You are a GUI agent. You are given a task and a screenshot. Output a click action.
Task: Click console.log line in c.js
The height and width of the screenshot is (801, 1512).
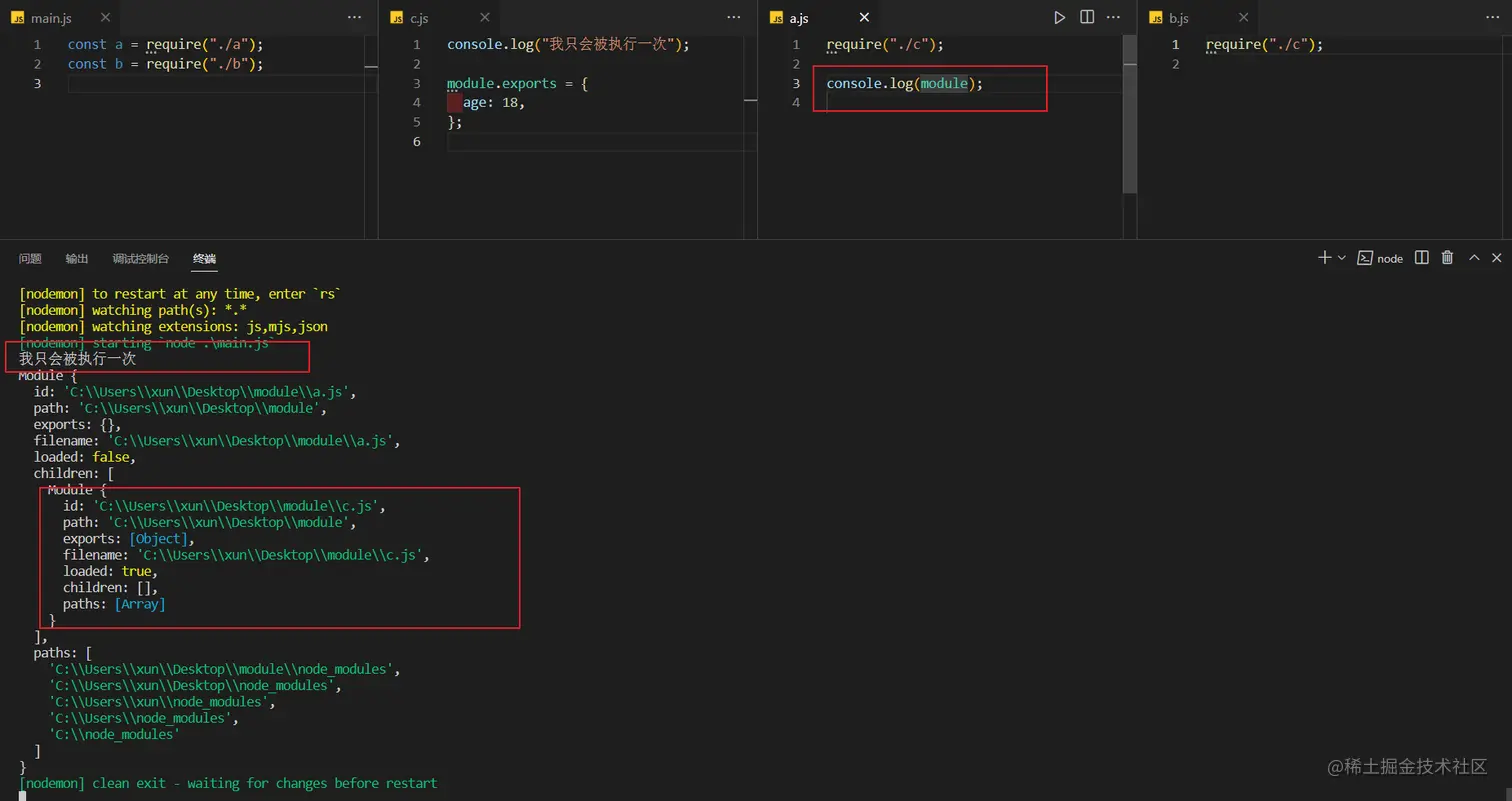(568, 44)
